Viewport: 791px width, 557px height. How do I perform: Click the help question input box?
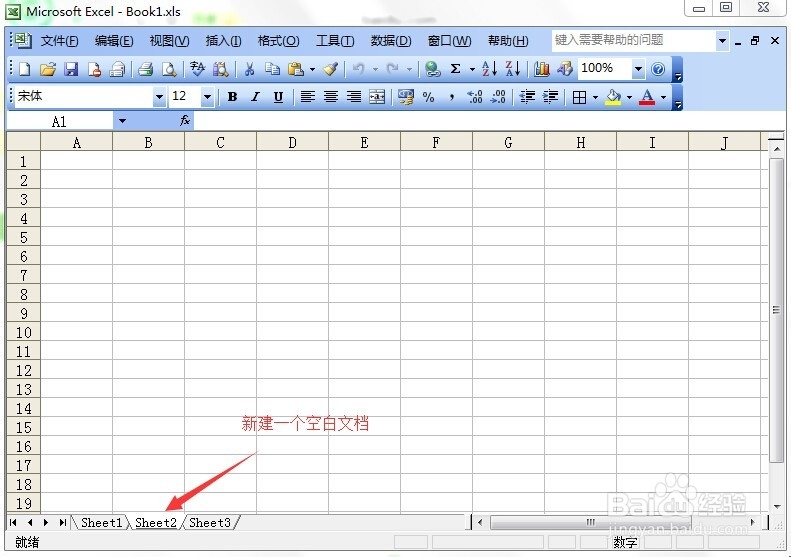click(x=634, y=40)
